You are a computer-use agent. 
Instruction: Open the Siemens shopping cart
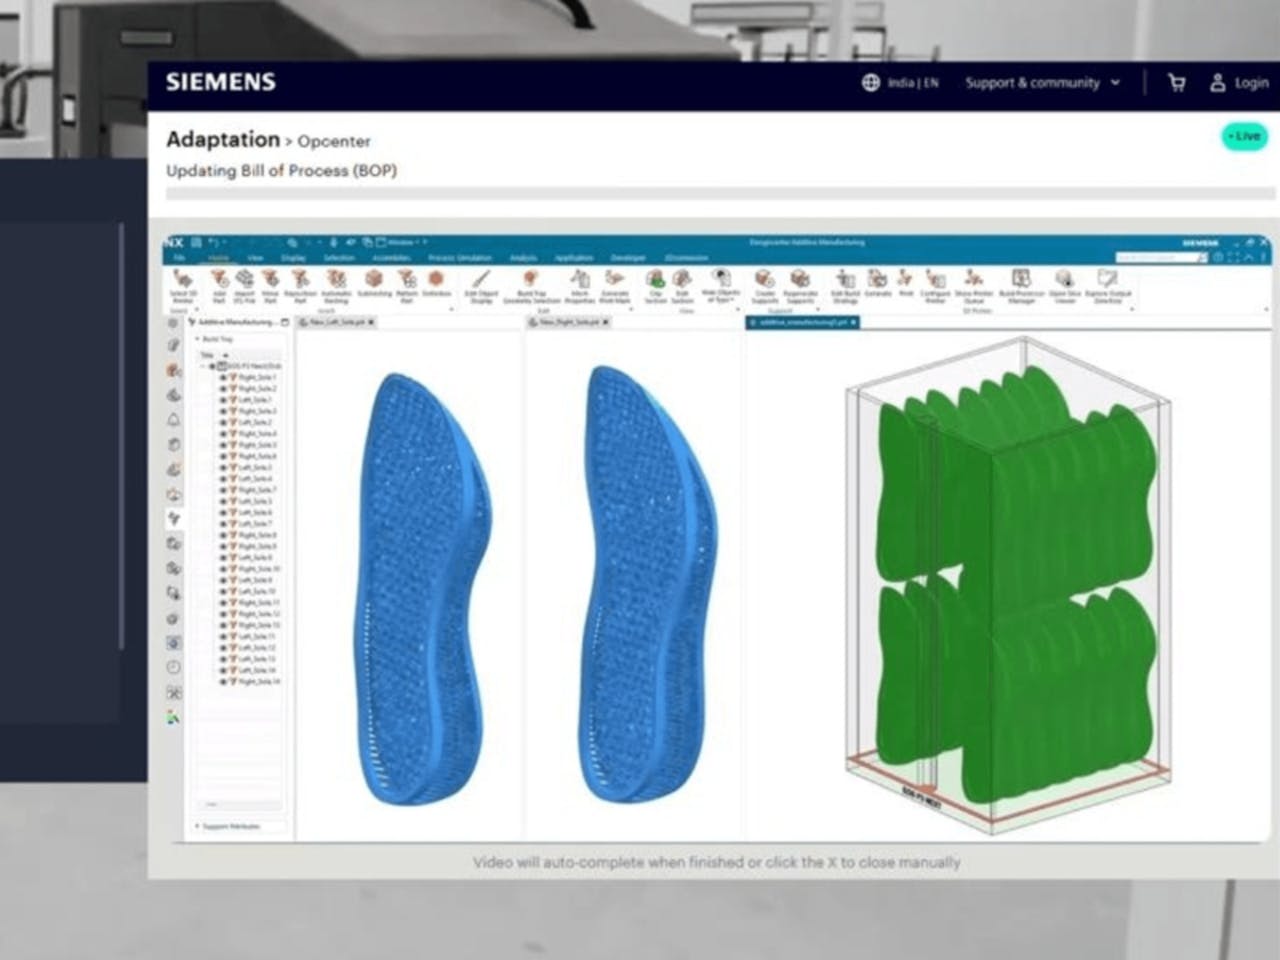(x=1177, y=83)
